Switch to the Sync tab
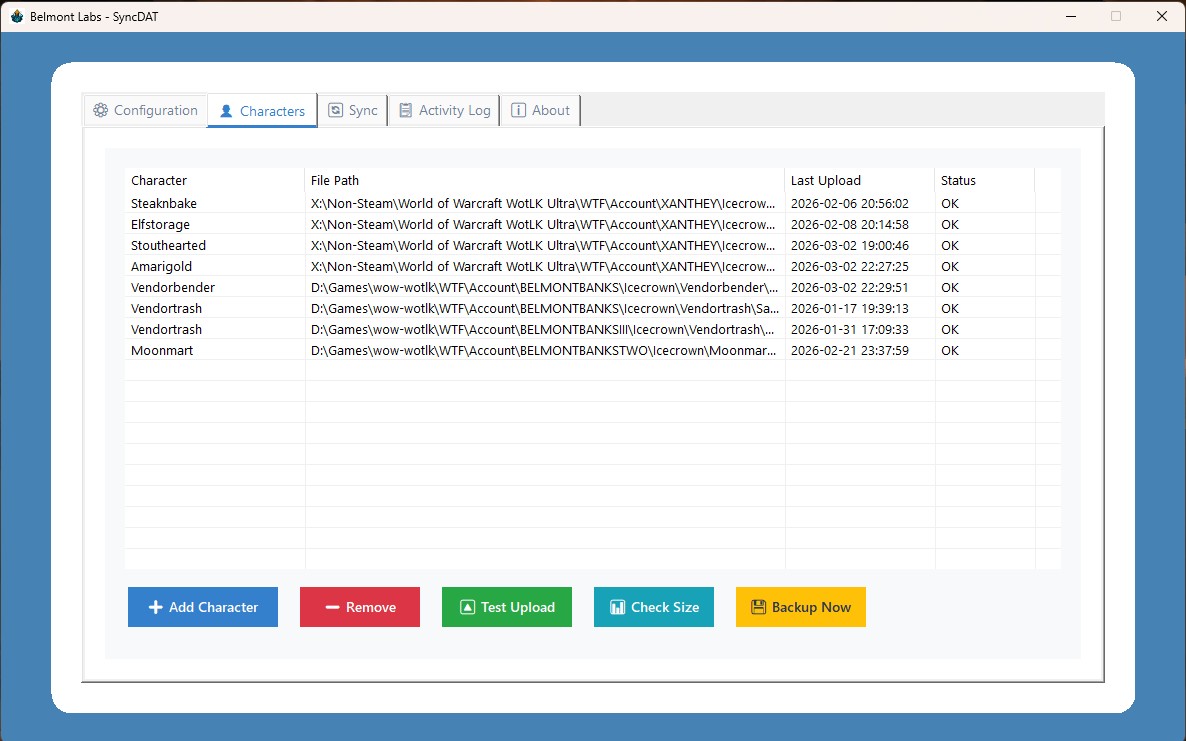Screen dimensions: 1186x741 click(353, 111)
